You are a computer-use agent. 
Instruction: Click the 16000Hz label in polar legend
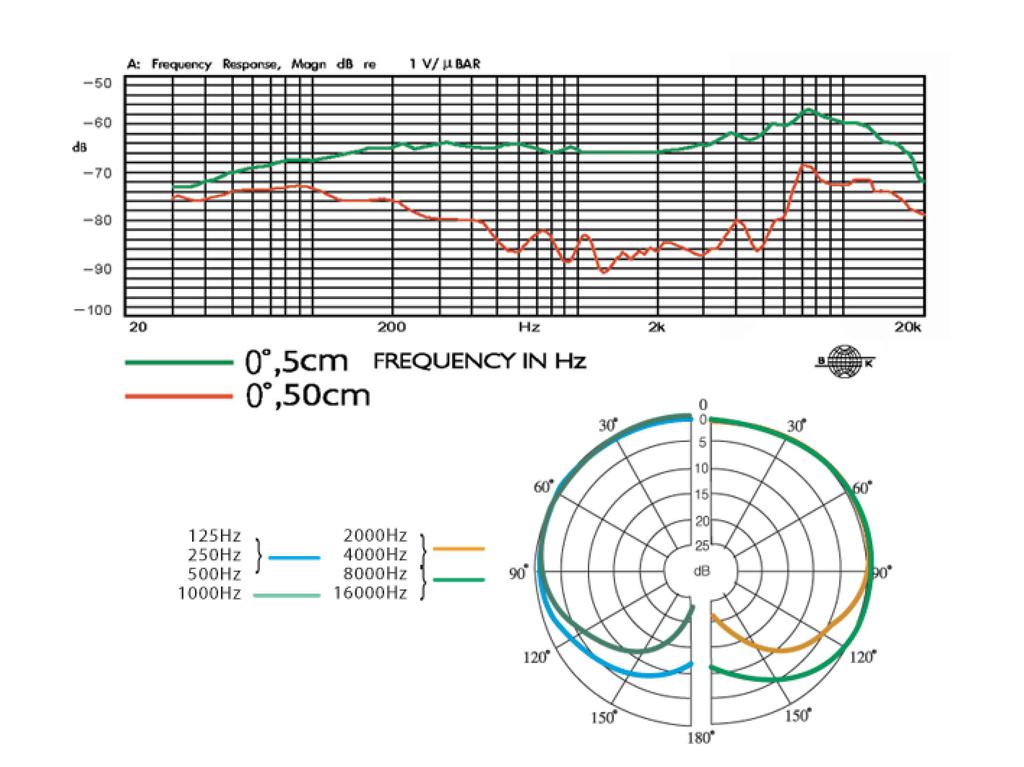coord(374,593)
